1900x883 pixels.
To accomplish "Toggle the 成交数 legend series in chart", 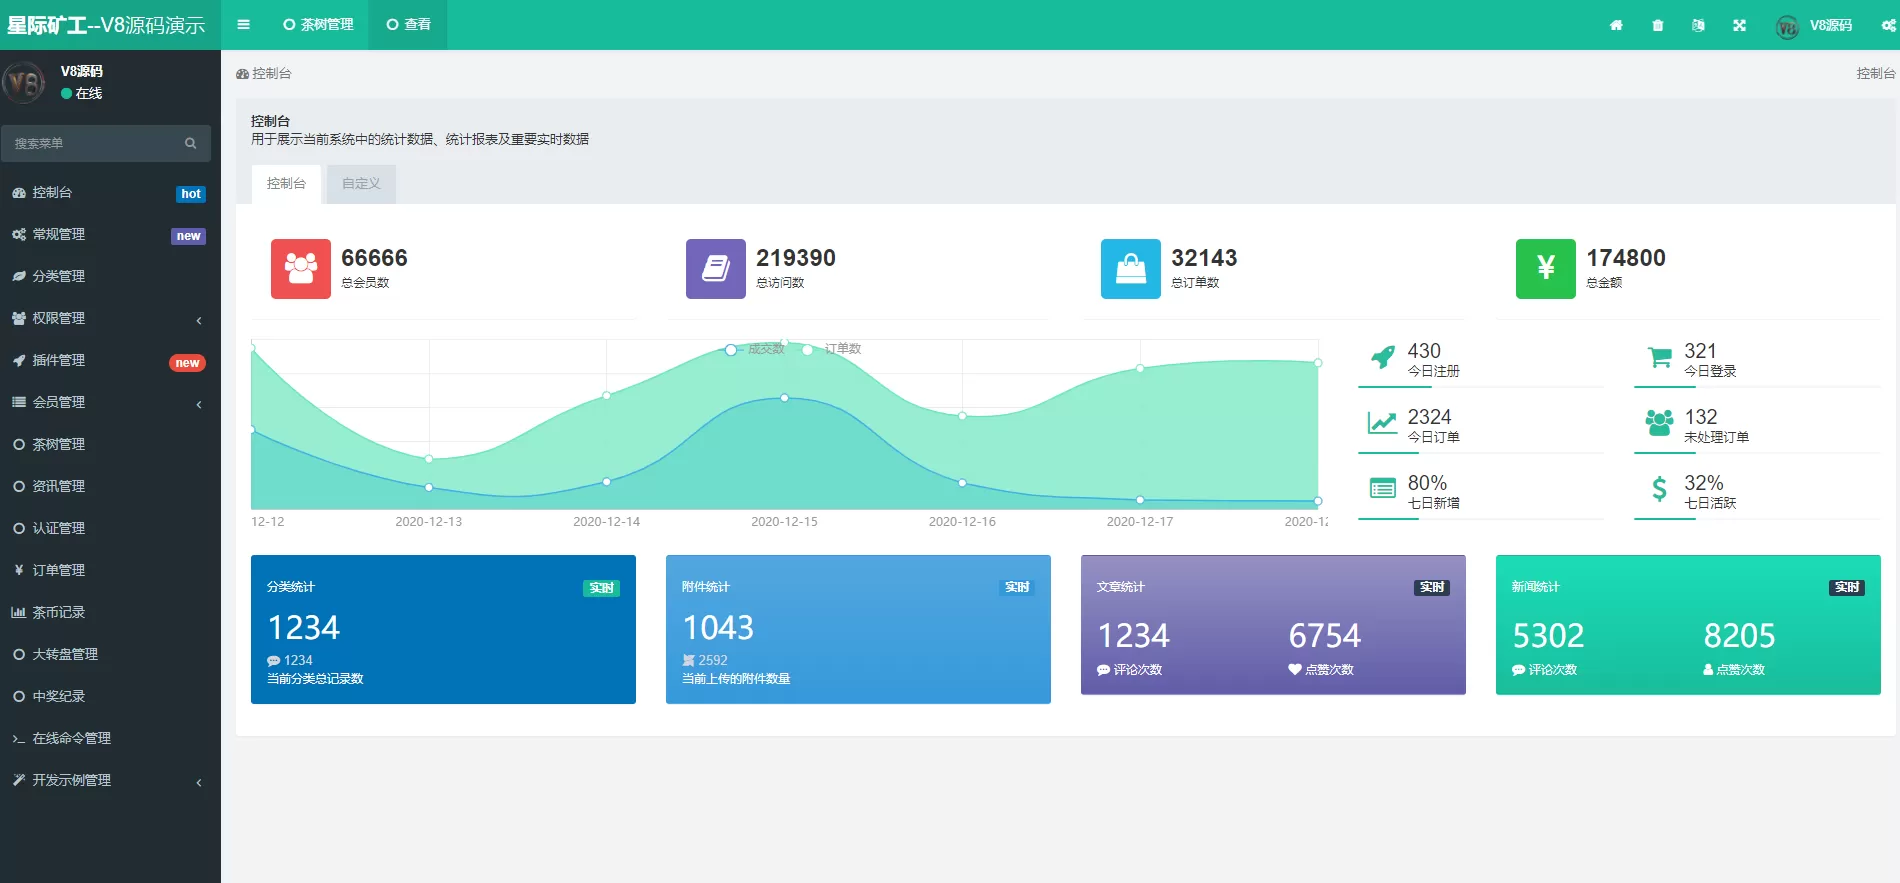I will click(x=757, y=349).
